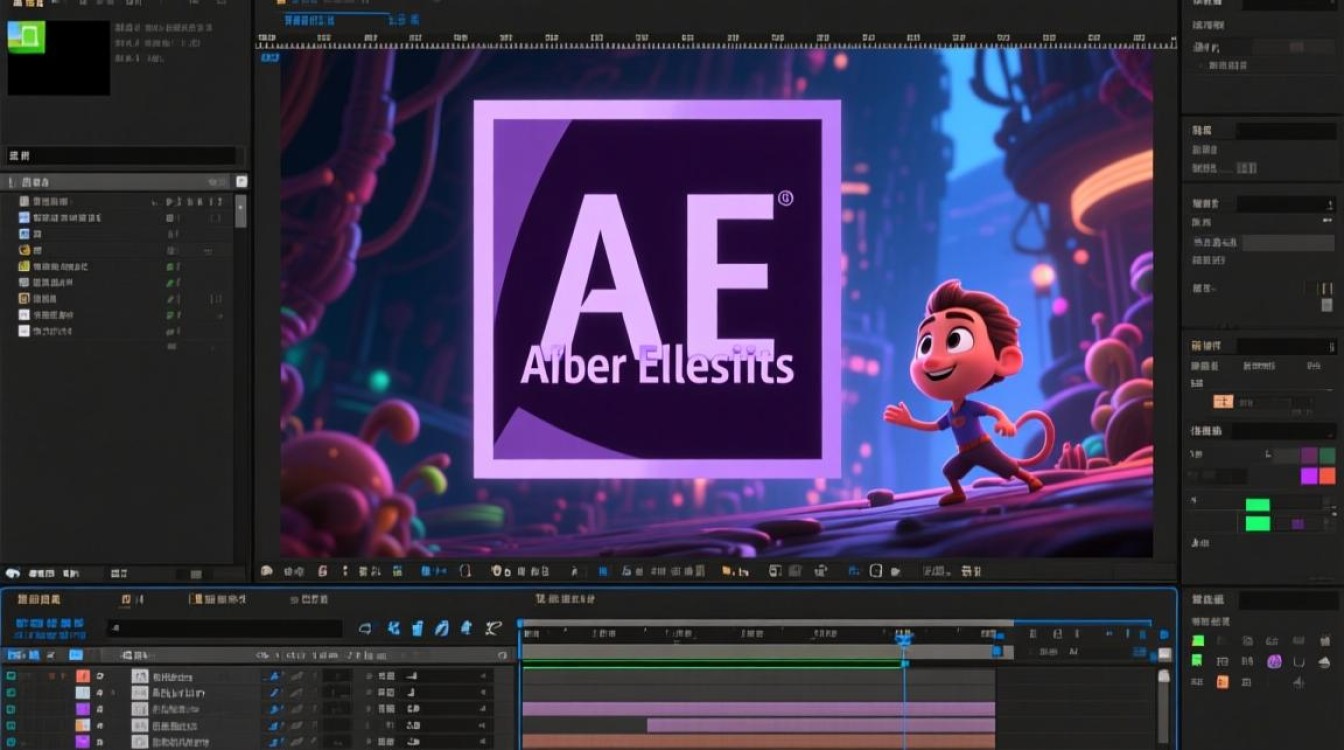Toggle visibility of the first timeline layer
The width and height of the screenshot is (1344, 750).
[x=12, y=677]
